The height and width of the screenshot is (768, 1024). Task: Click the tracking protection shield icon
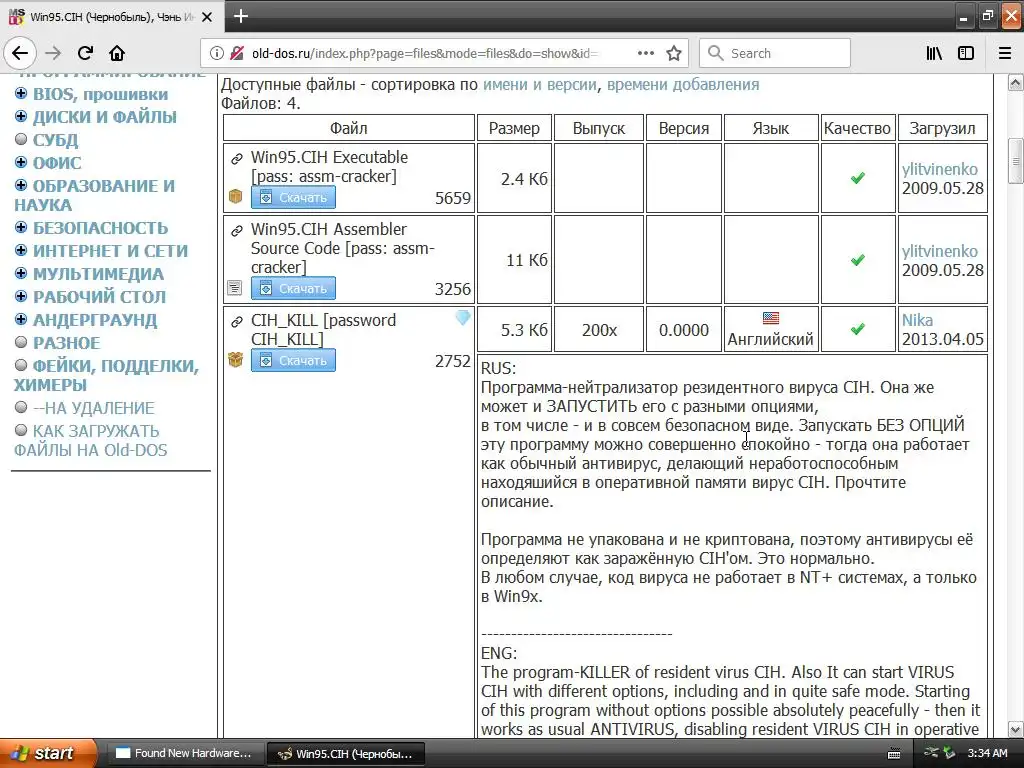click(x=237, y=54)
